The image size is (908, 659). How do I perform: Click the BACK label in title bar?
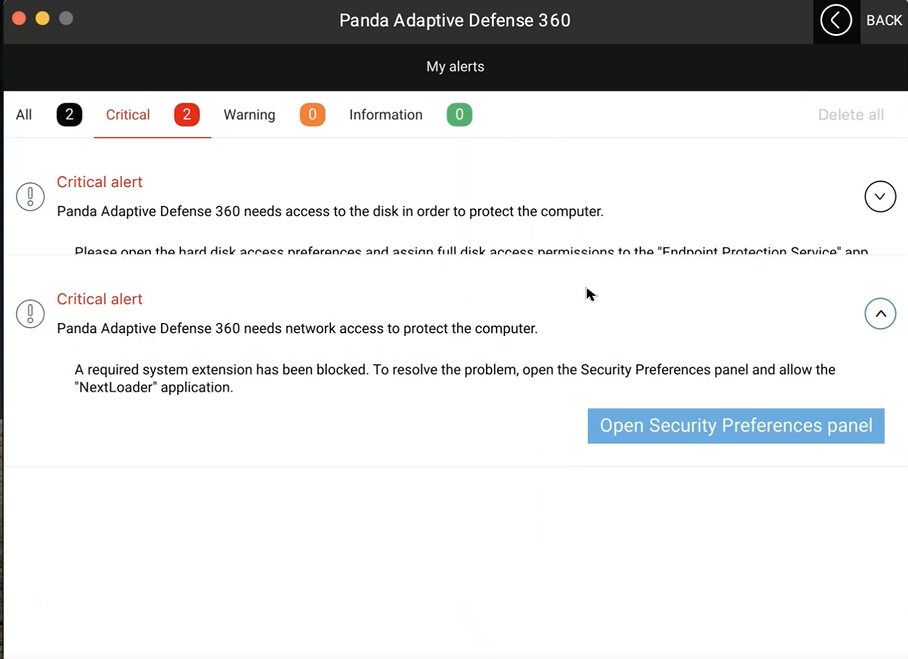pyautogui.click(x=884, y=20)
